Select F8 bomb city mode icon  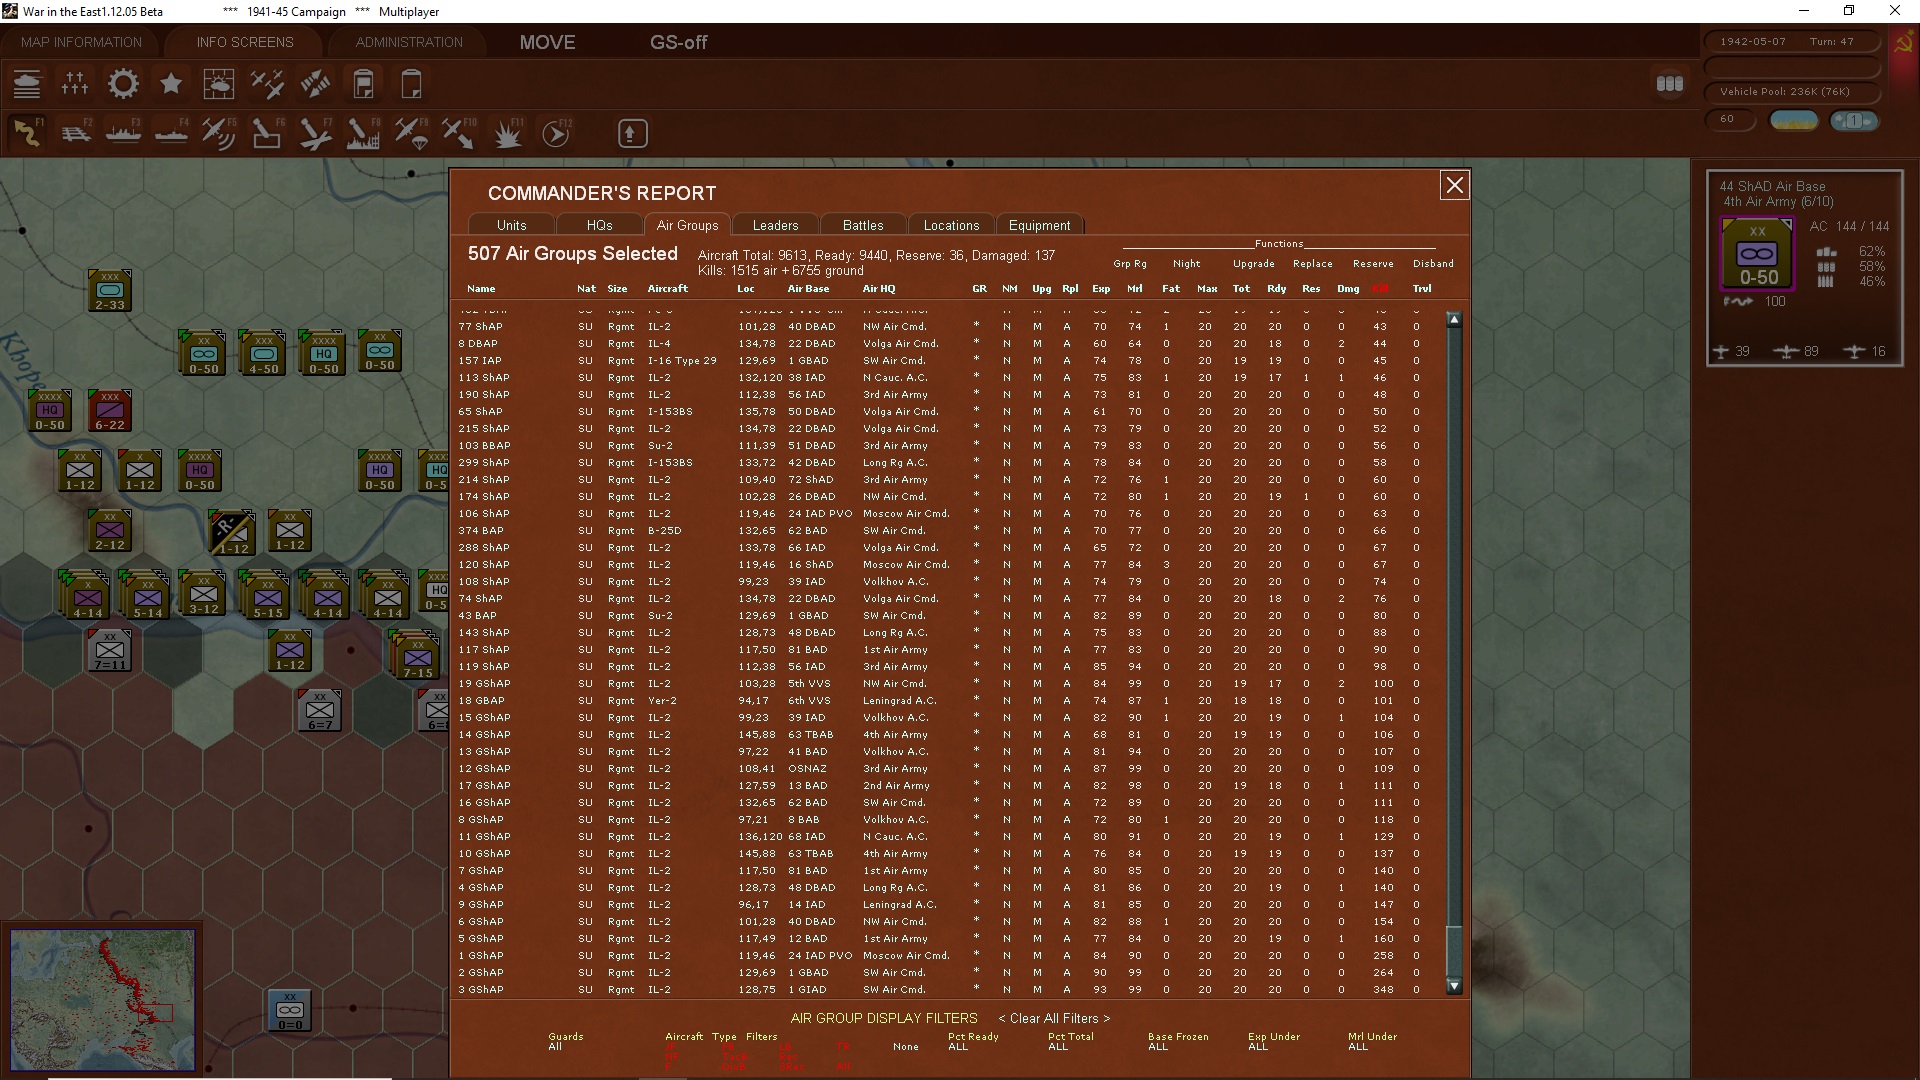tap(363, 133)
